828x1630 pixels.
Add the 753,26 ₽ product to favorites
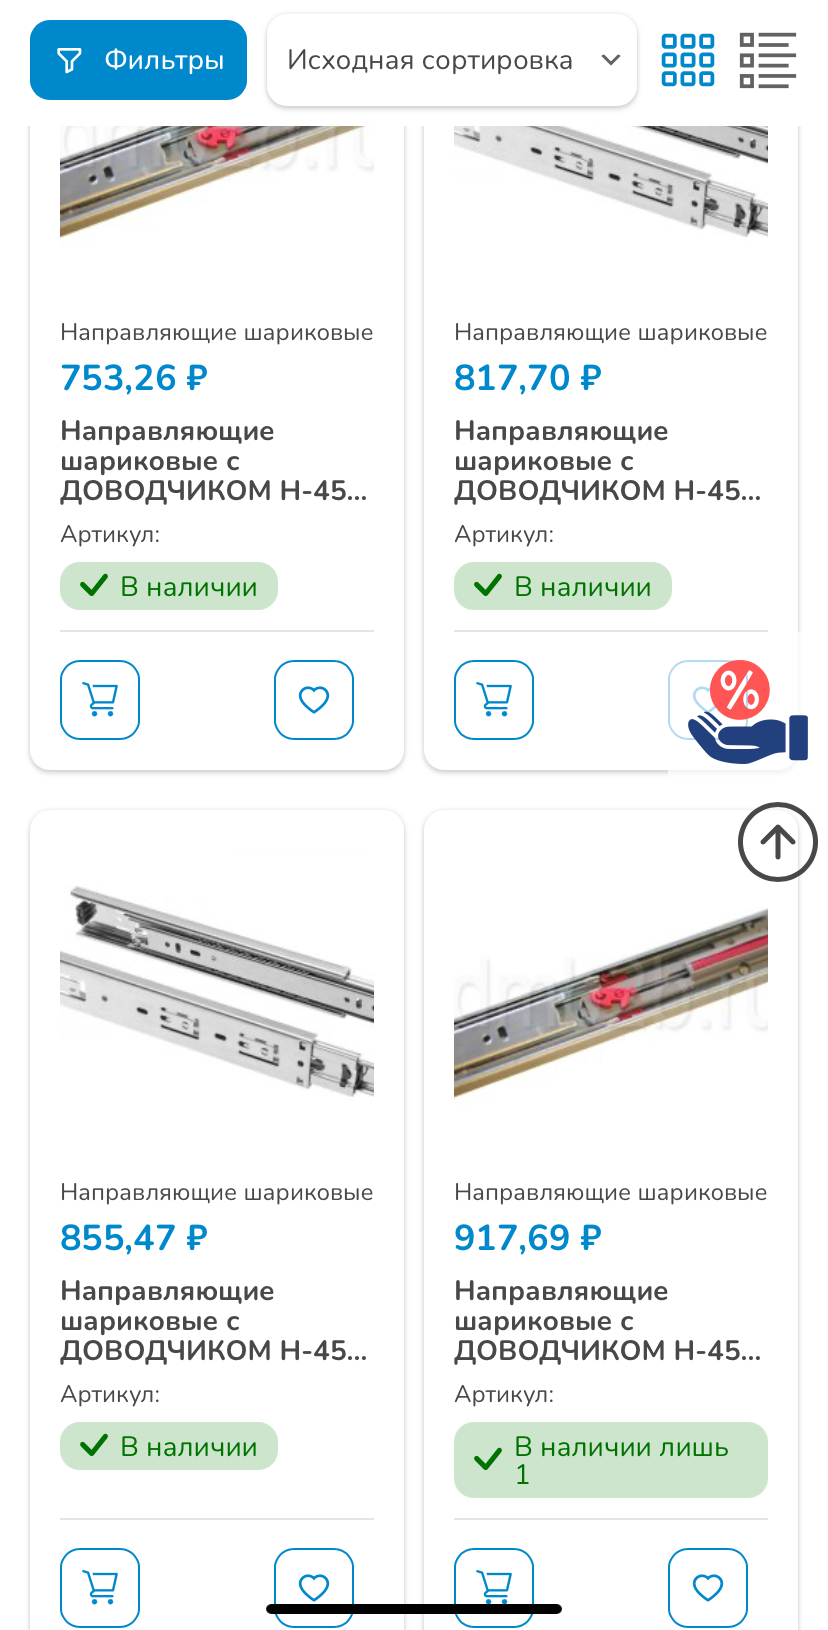pos(314,700)
